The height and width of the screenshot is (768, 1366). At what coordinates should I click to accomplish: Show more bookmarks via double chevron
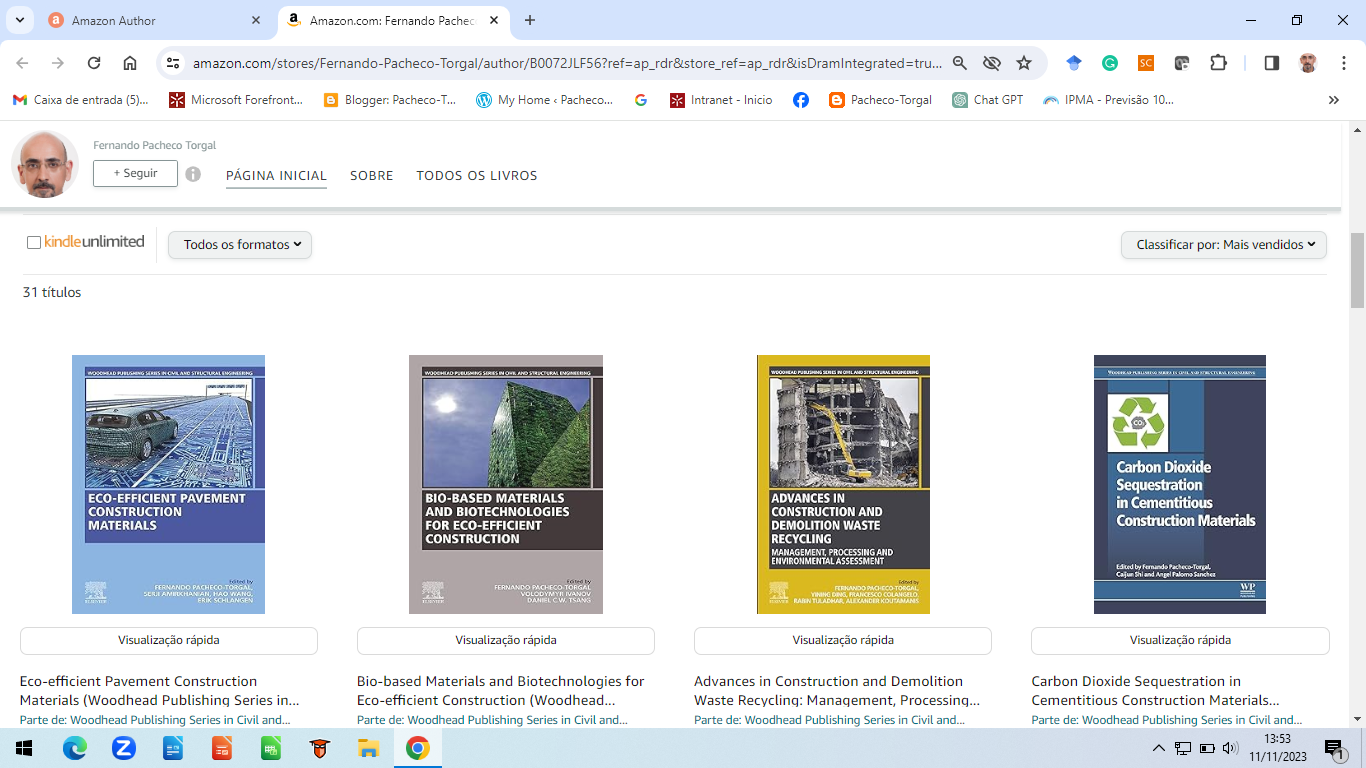(1333, 100)
